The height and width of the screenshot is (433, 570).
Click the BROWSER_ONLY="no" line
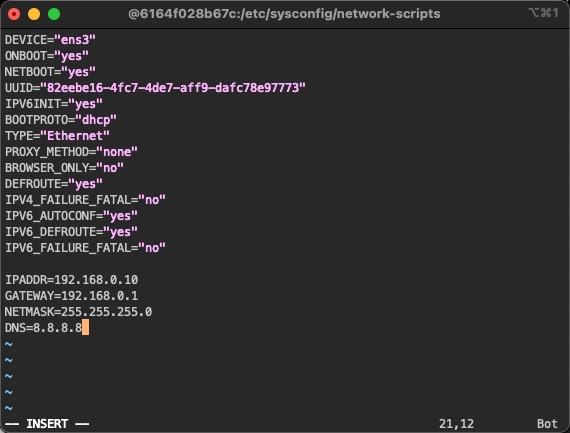pyautogui.click(x=64, y=168)
